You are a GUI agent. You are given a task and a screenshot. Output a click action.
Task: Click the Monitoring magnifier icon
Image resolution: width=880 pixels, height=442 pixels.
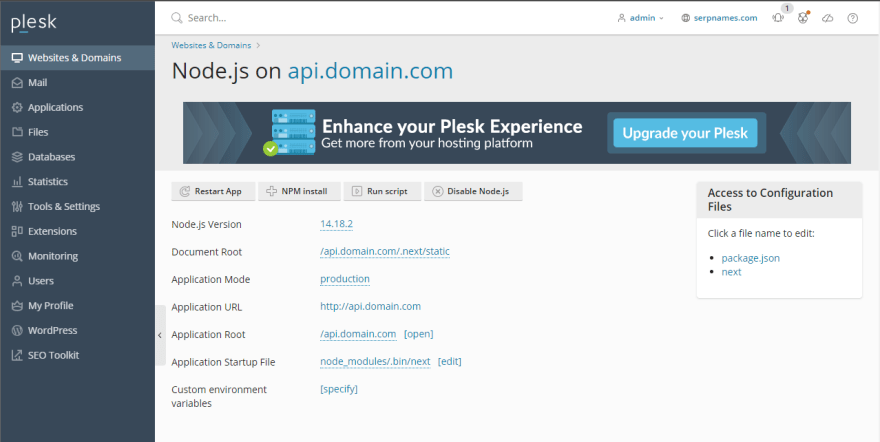(17, 256)
